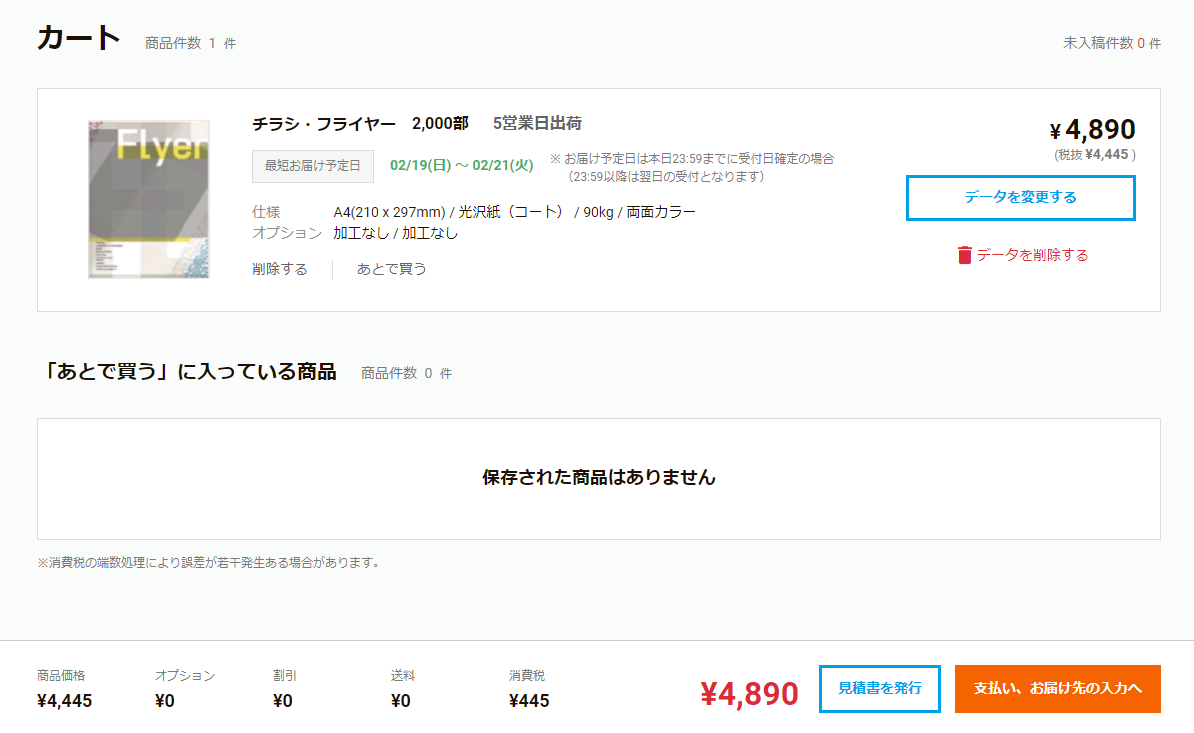Click the 5営業日出荷 shipping label
The height and width of the screenshot is (733, 1194).
(x=537, y=124)
